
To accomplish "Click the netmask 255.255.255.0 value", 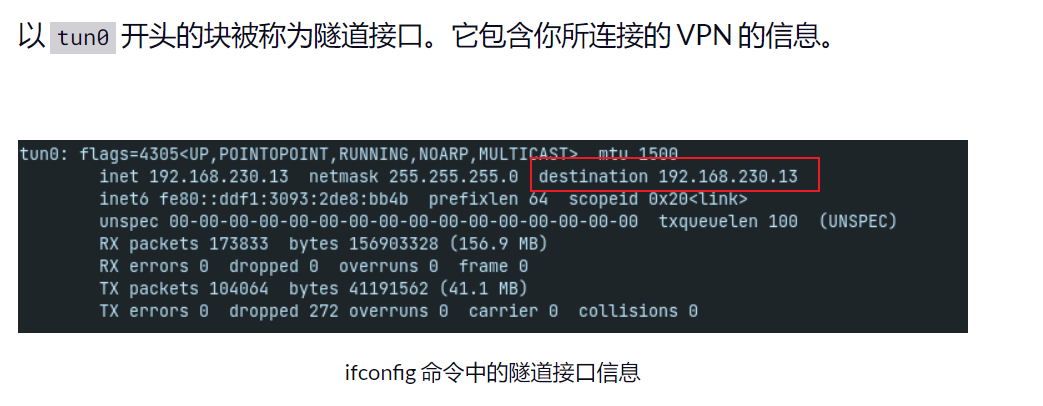I will coord(413,176).
